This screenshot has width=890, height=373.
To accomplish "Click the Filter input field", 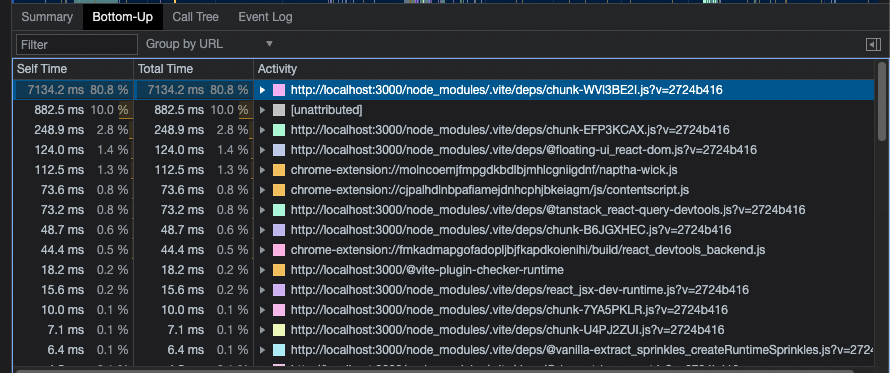I will (x=77, y=44).
